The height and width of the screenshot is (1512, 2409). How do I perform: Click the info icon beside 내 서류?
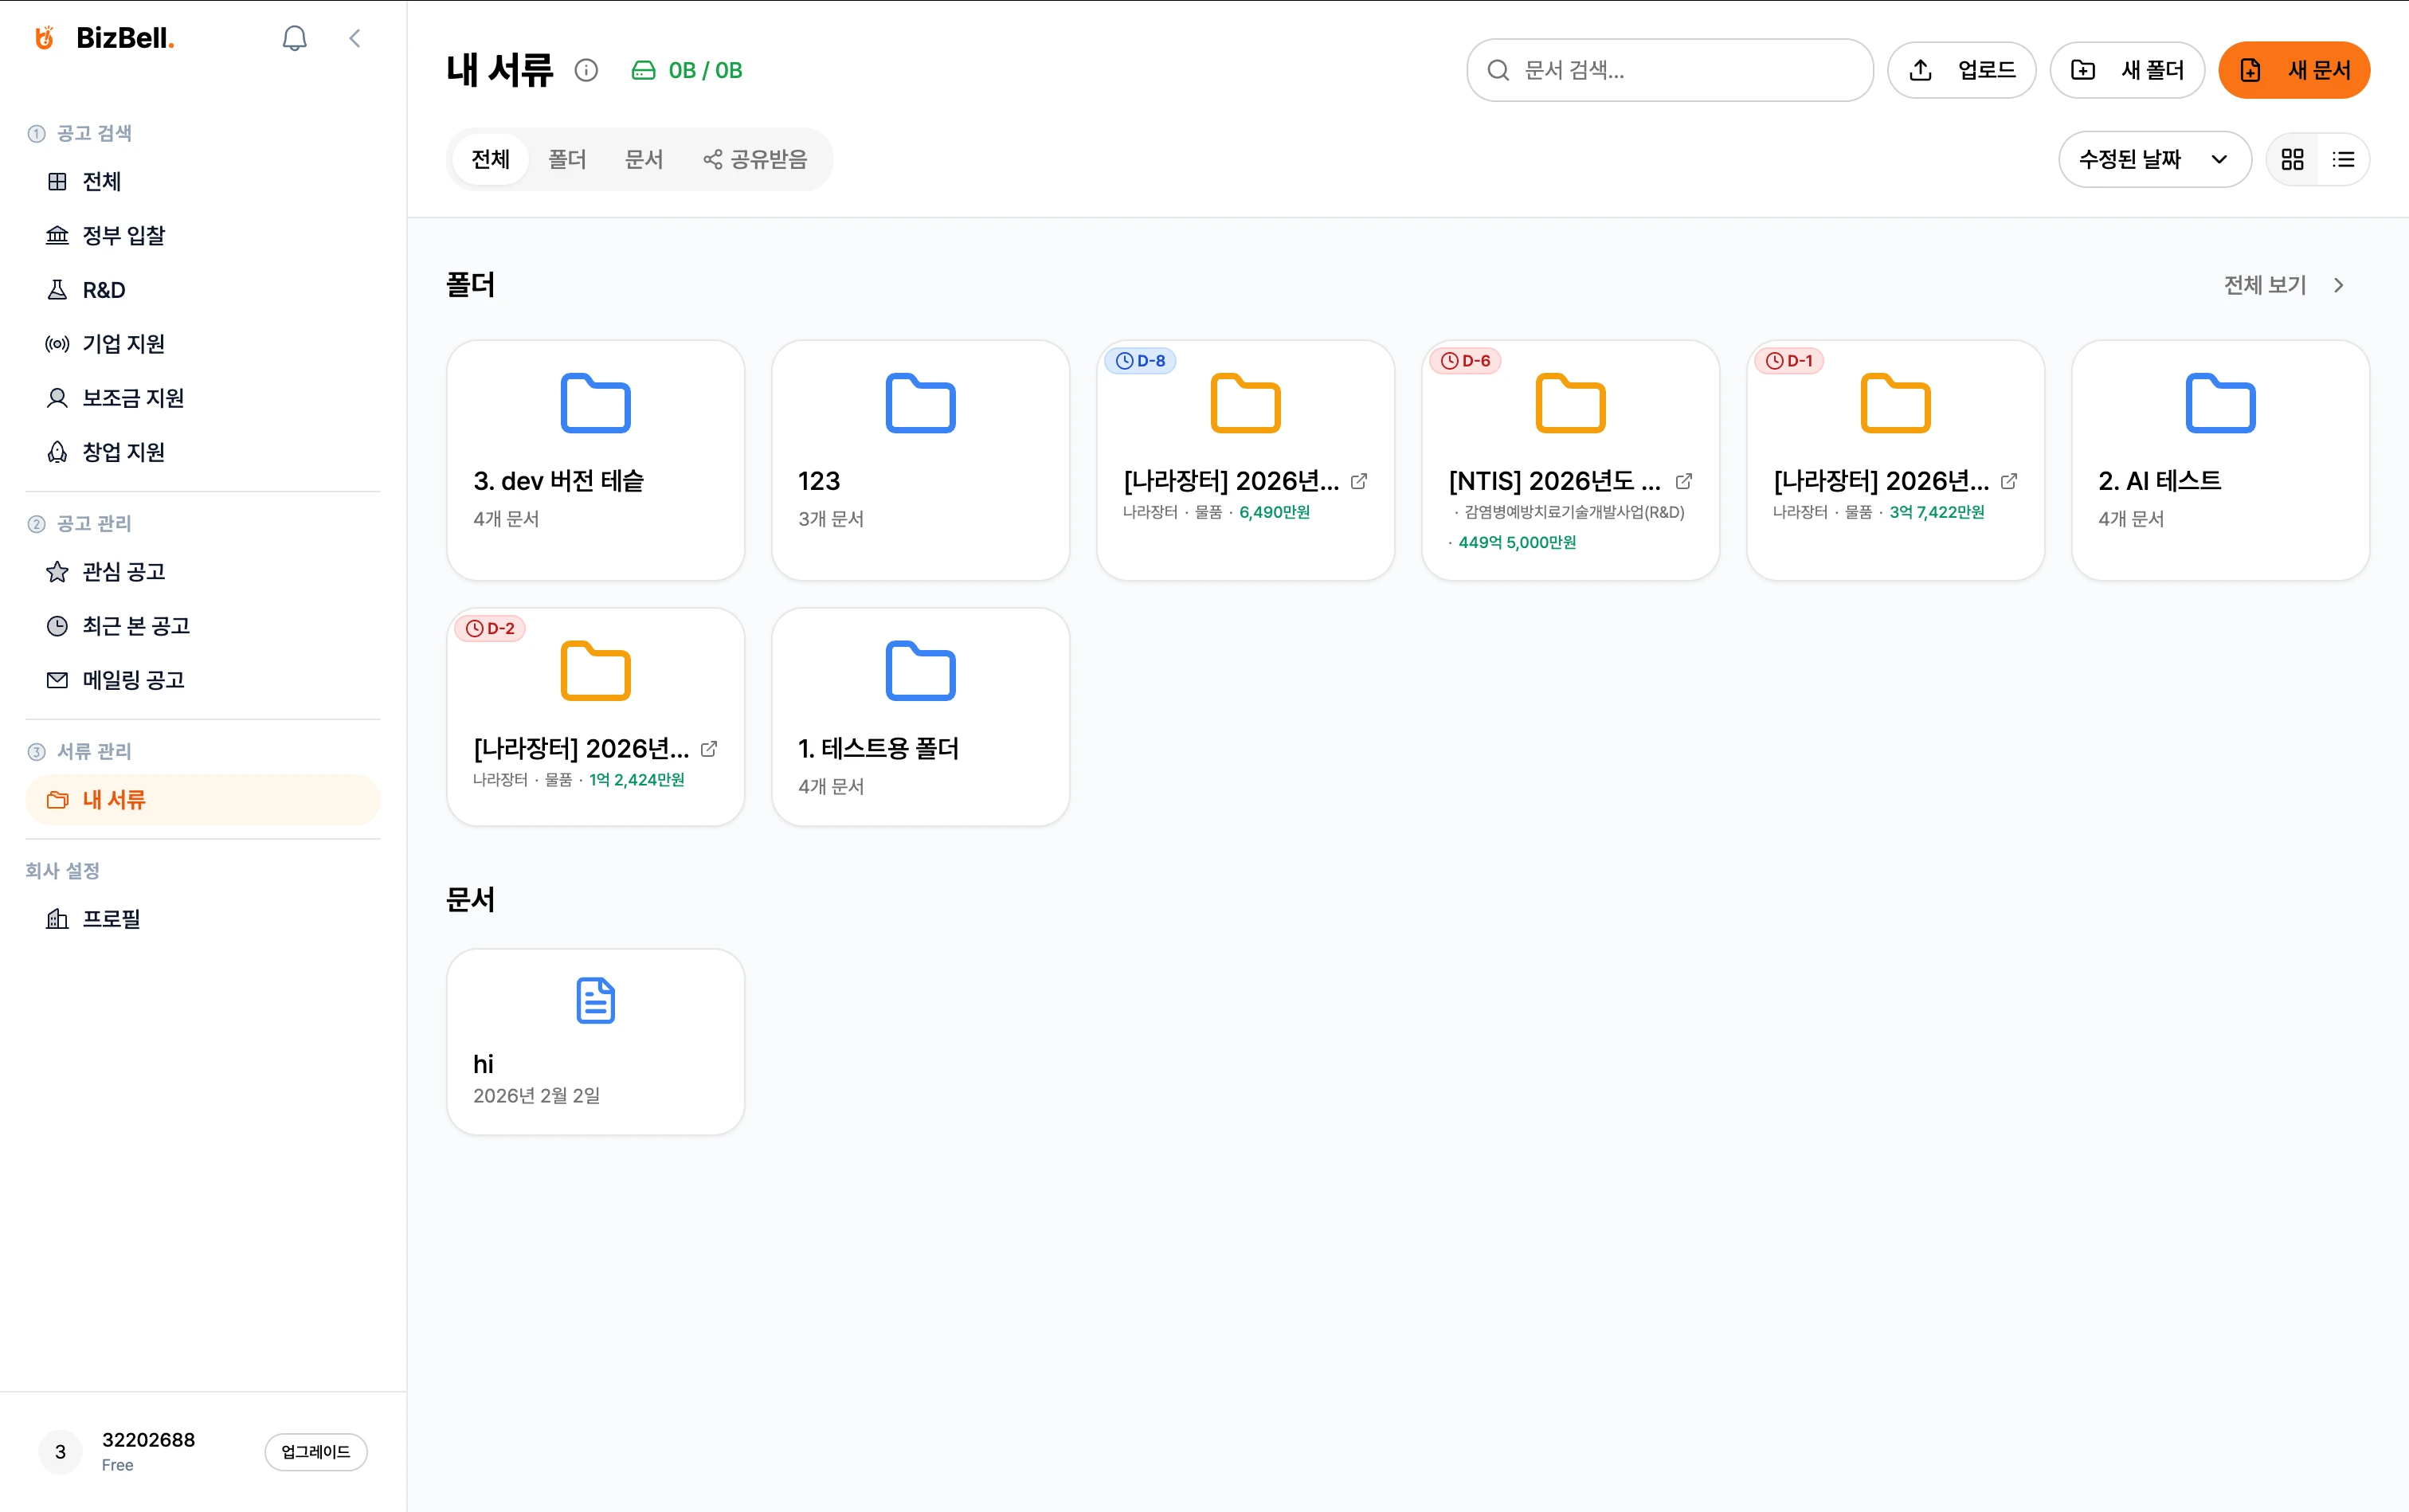pyautogui.click(x=586, y=70)
